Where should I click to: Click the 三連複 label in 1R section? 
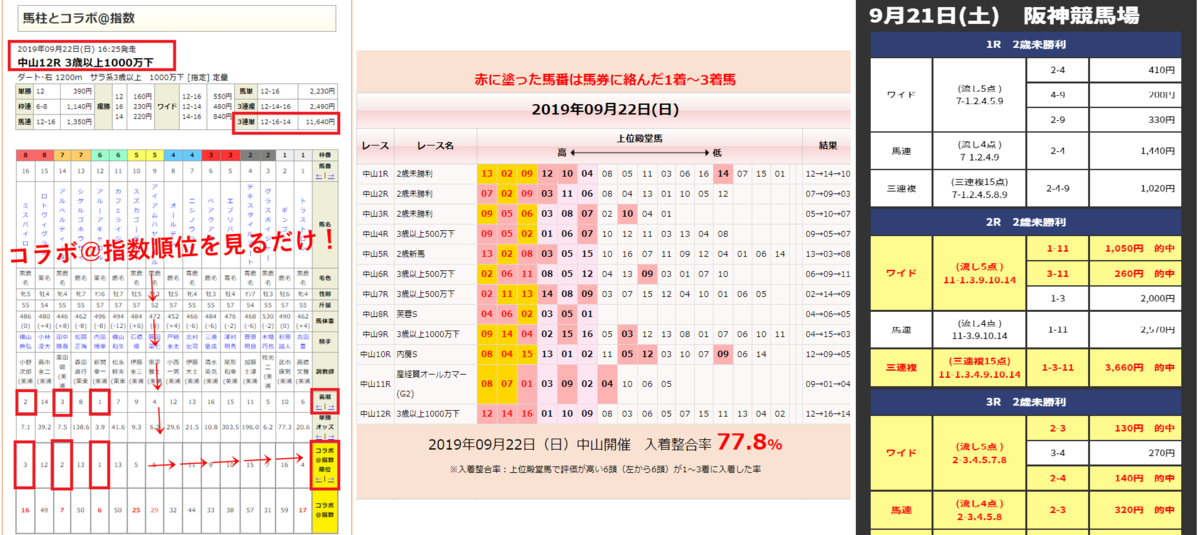tap(901, 187)
